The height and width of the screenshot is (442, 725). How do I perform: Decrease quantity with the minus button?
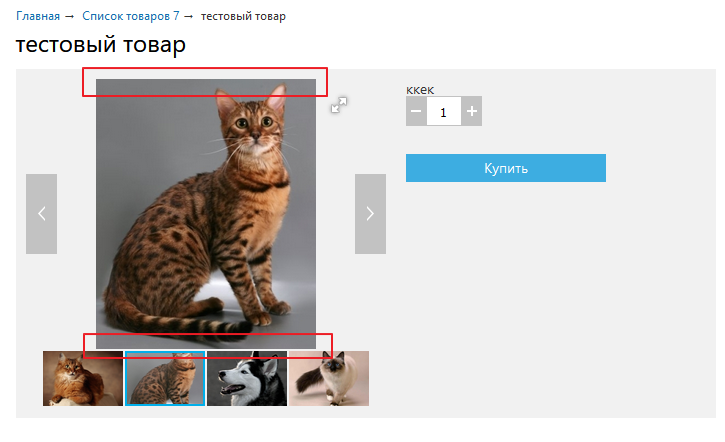pos(416,111)
